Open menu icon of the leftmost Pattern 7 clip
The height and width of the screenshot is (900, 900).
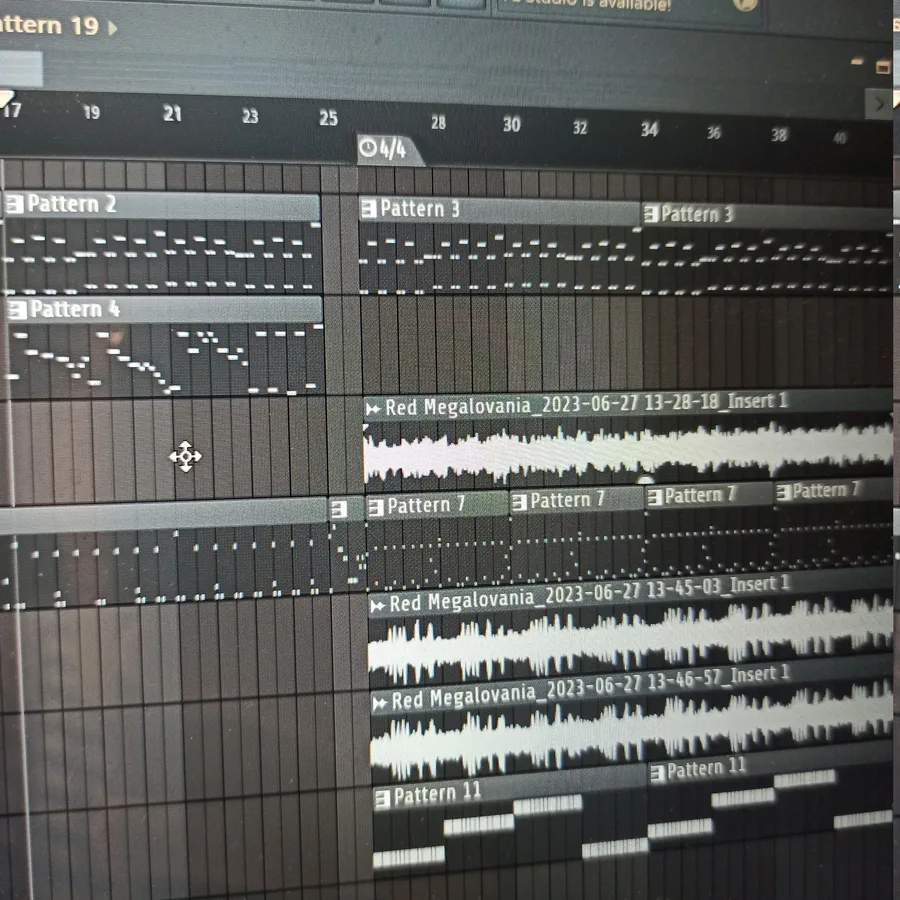click(376, 507)
